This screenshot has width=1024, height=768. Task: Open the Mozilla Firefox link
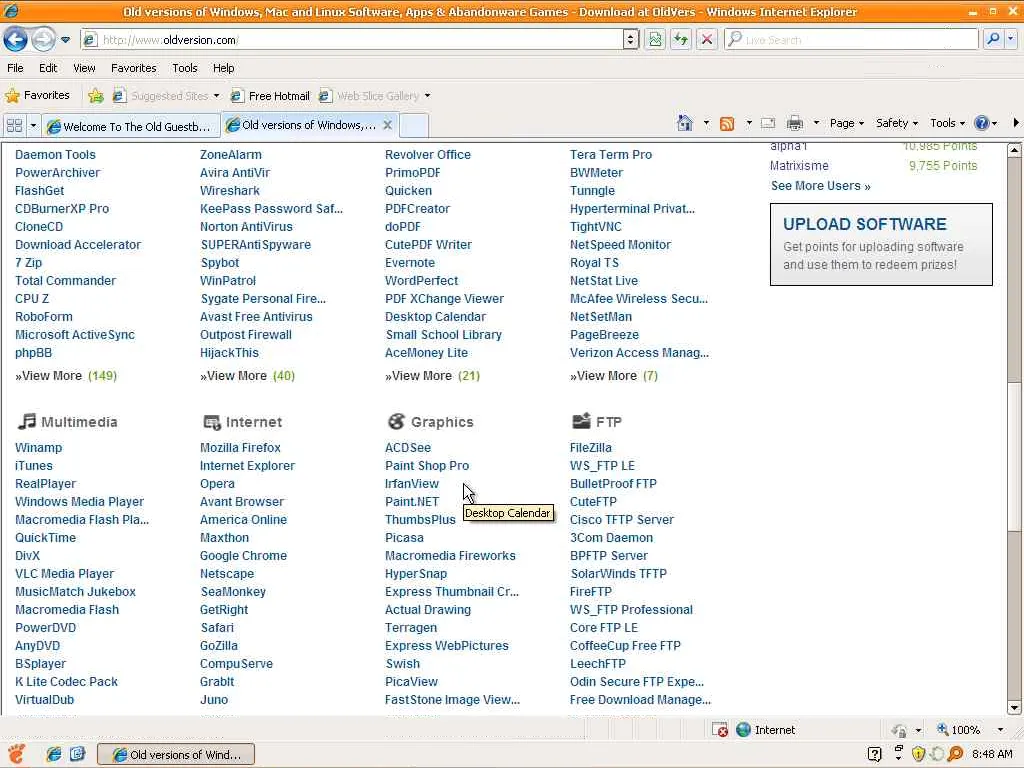pos(240,448)
